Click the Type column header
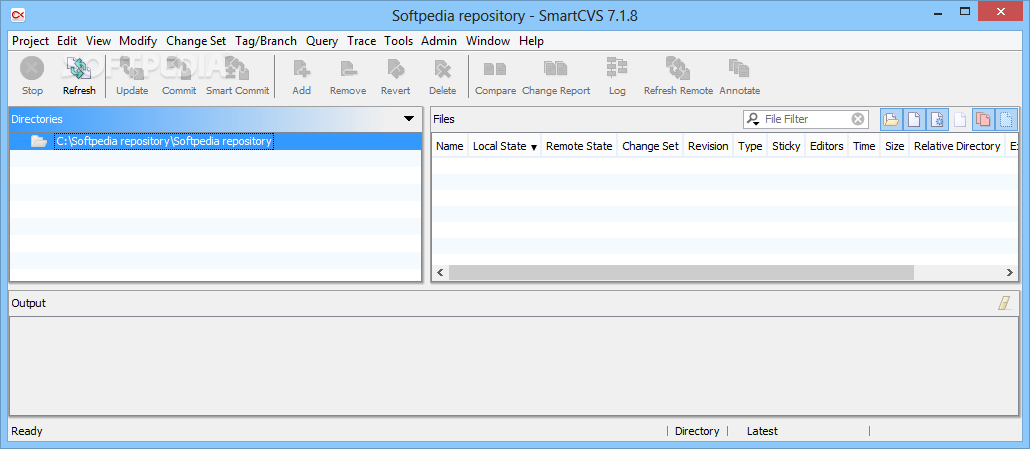1030x449 pixels. click(750, 146)
